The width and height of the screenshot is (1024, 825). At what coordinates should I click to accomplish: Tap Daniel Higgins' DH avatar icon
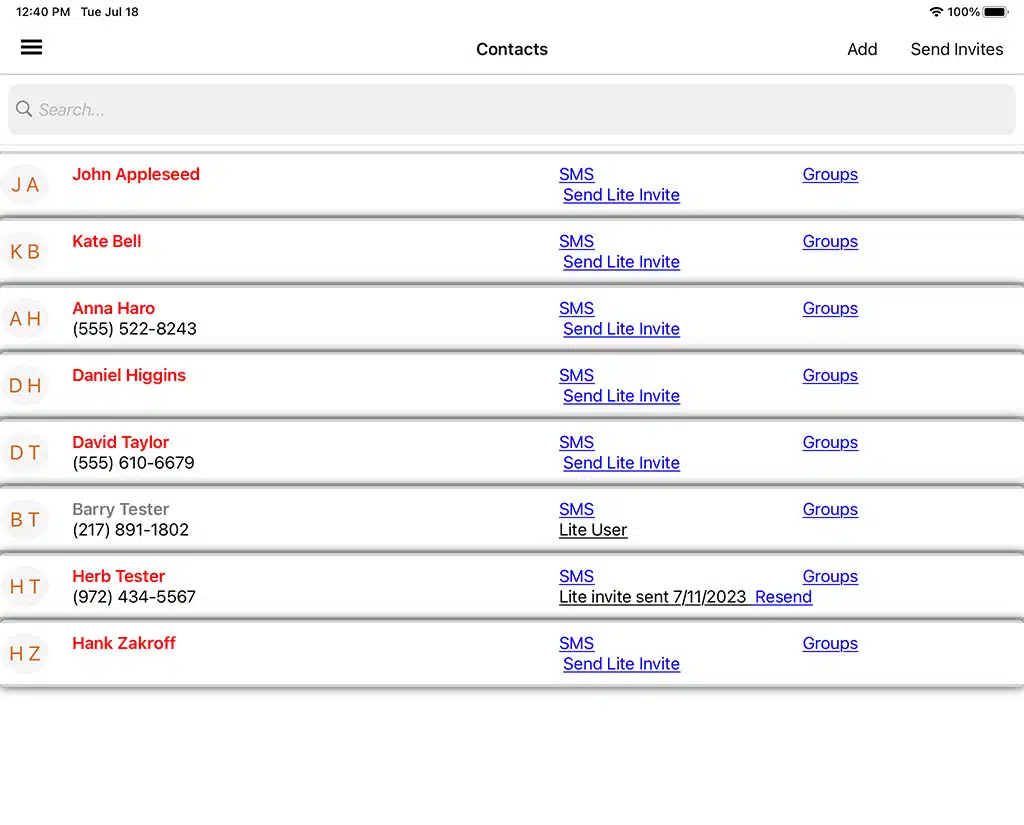point(25,386)
